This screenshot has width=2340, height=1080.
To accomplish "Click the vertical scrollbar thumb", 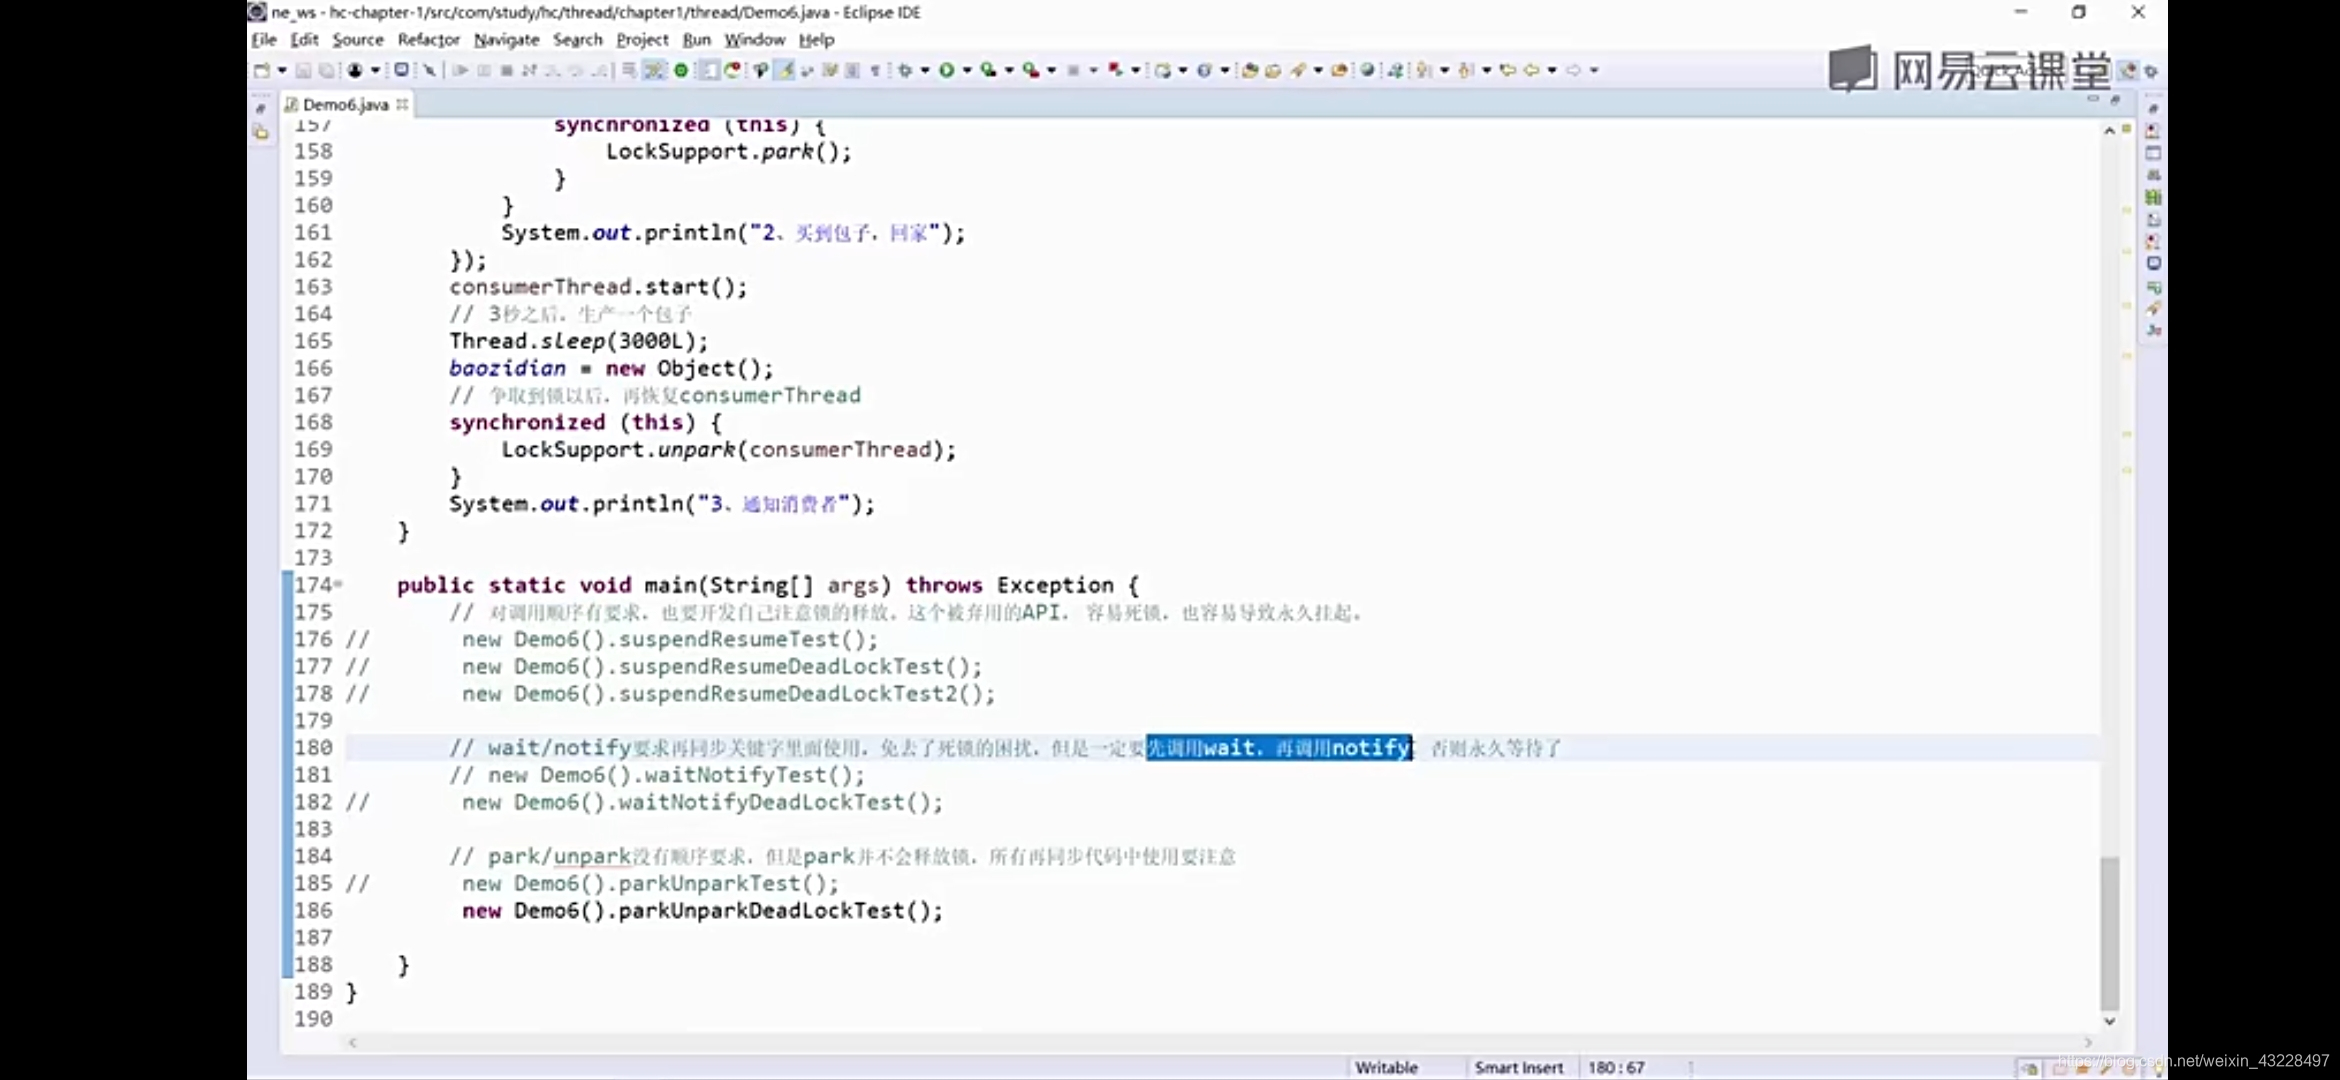I will tap(2109, 932).
